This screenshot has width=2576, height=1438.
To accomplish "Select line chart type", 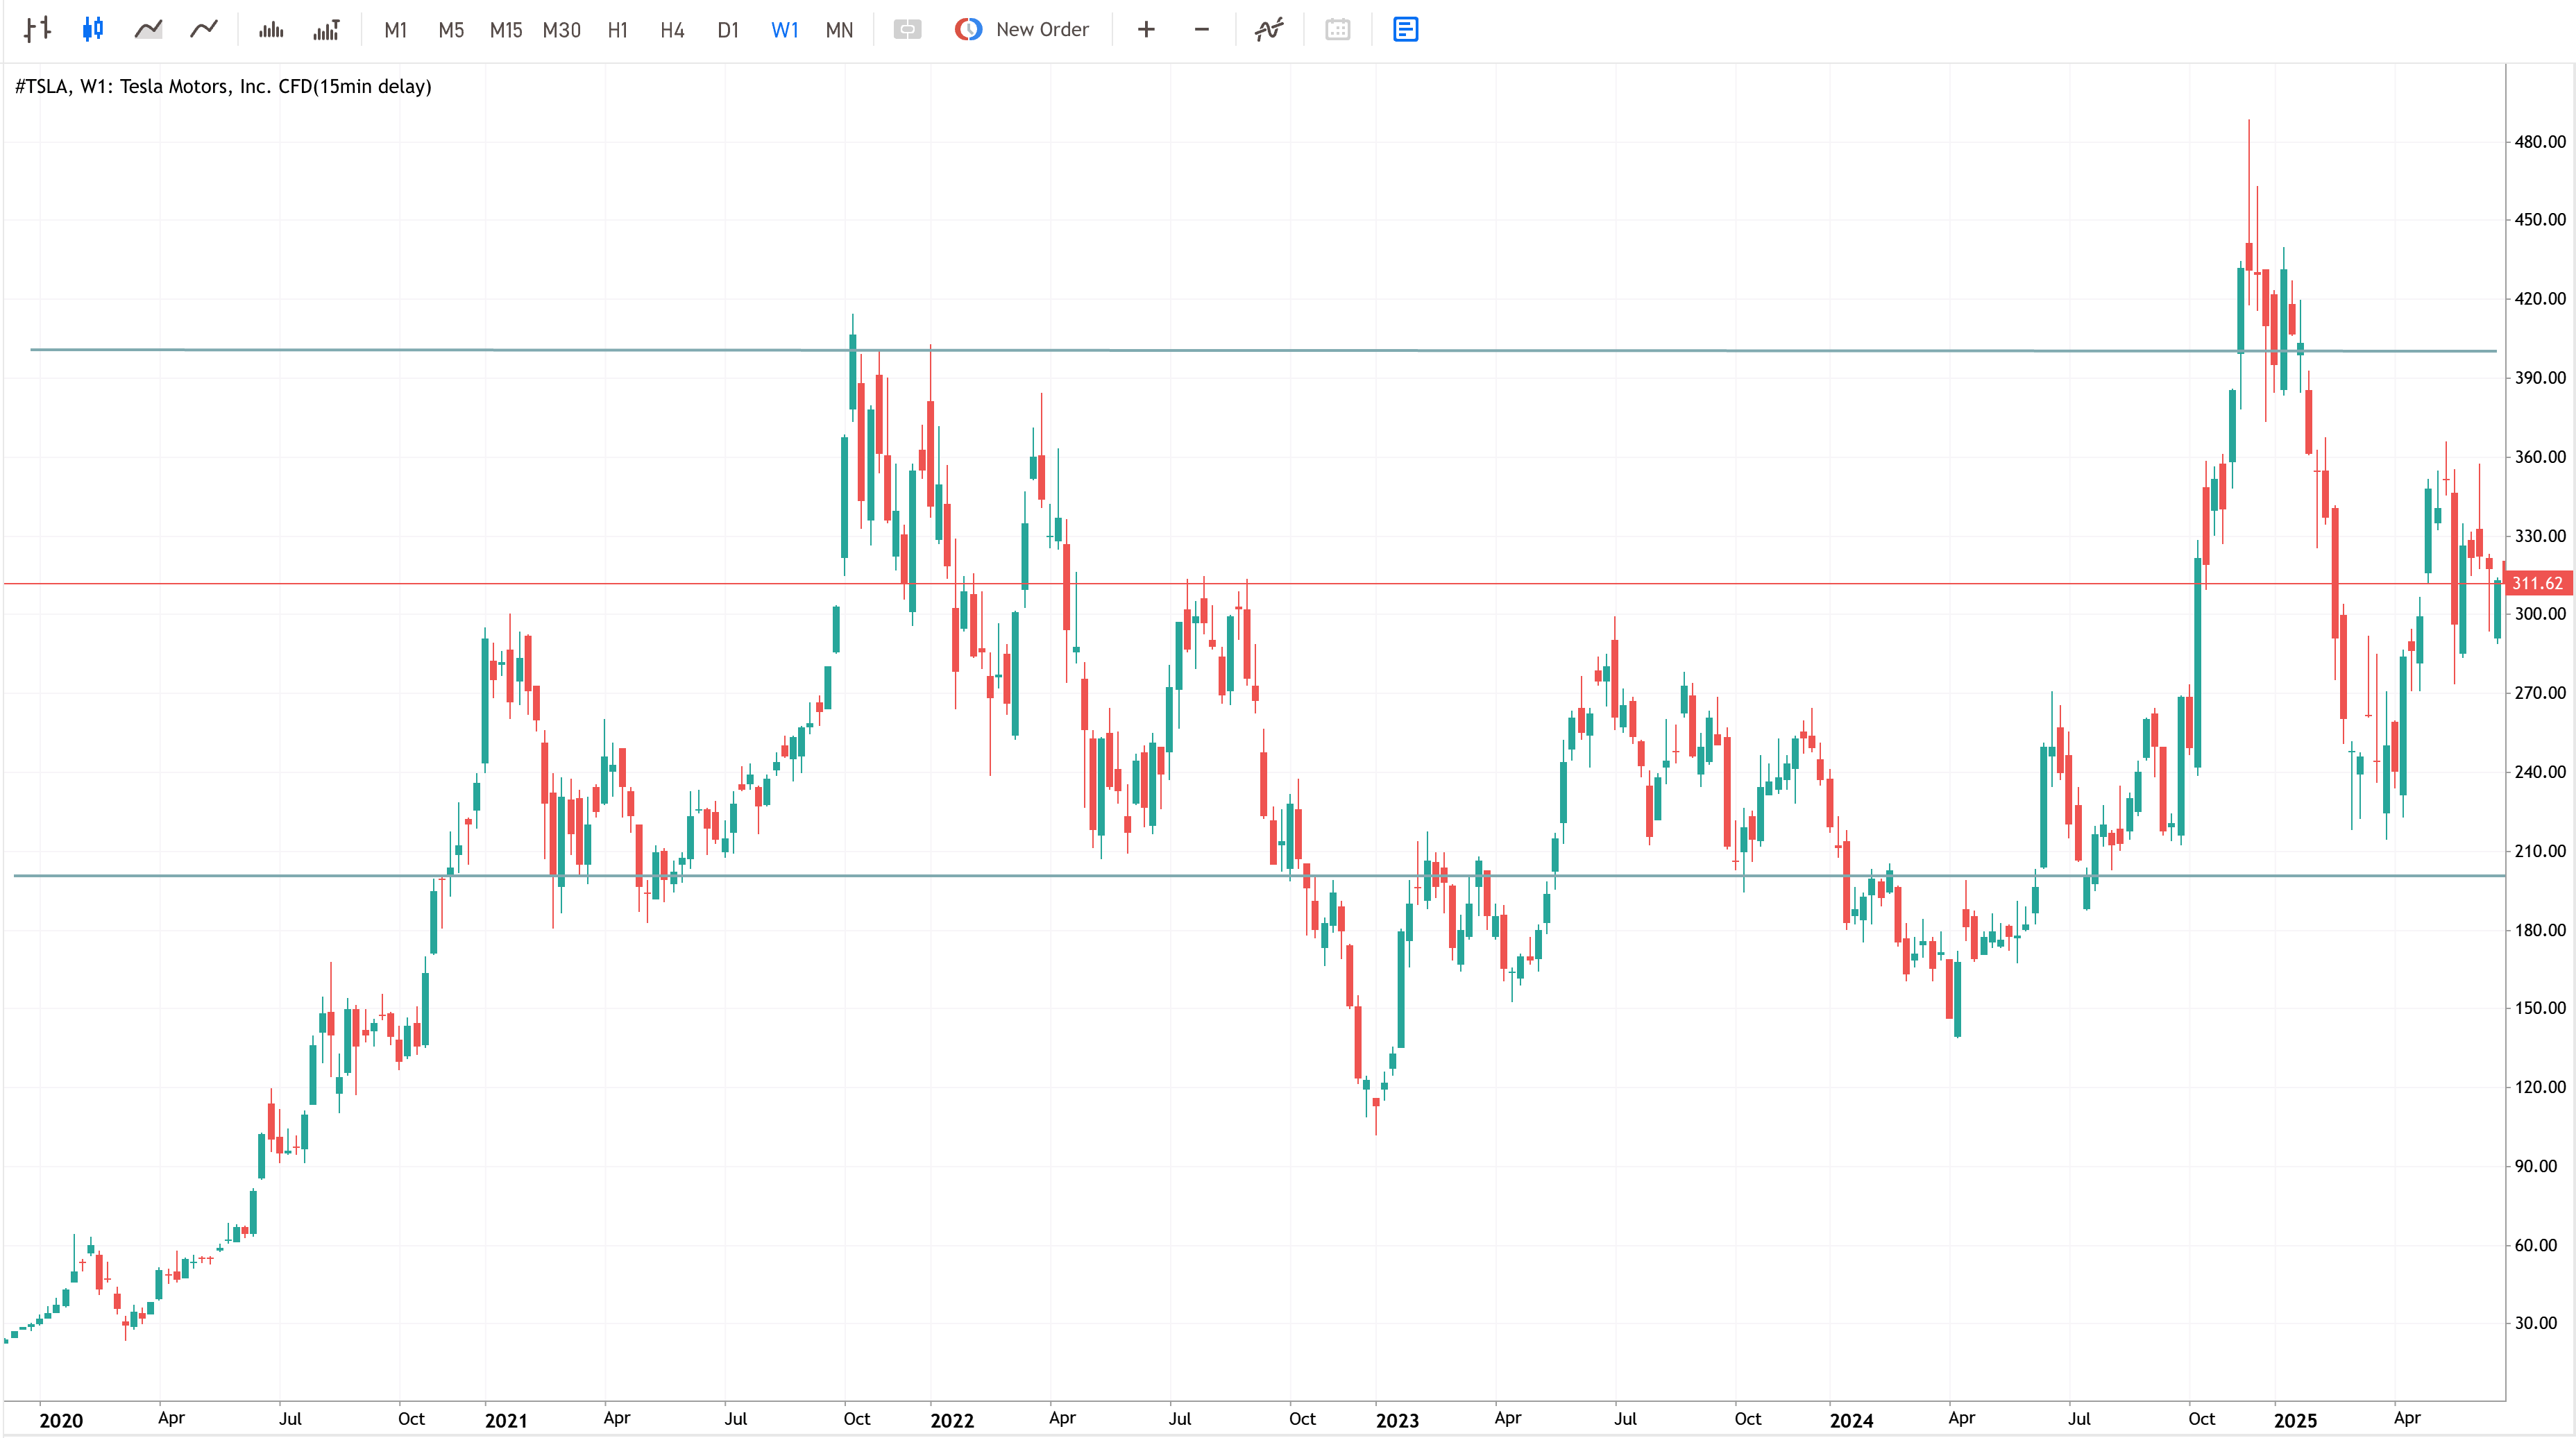I will pyautogui.click(x=204, y=29).
